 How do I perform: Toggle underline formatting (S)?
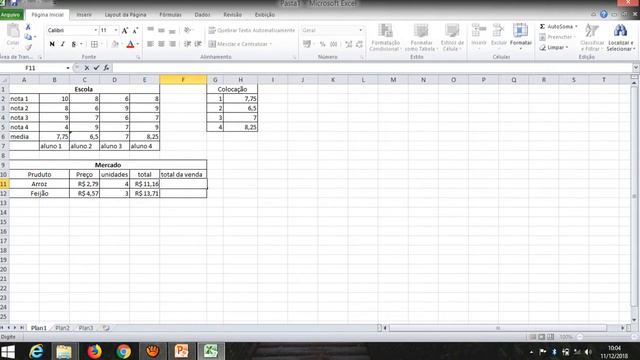click(73, 44)
